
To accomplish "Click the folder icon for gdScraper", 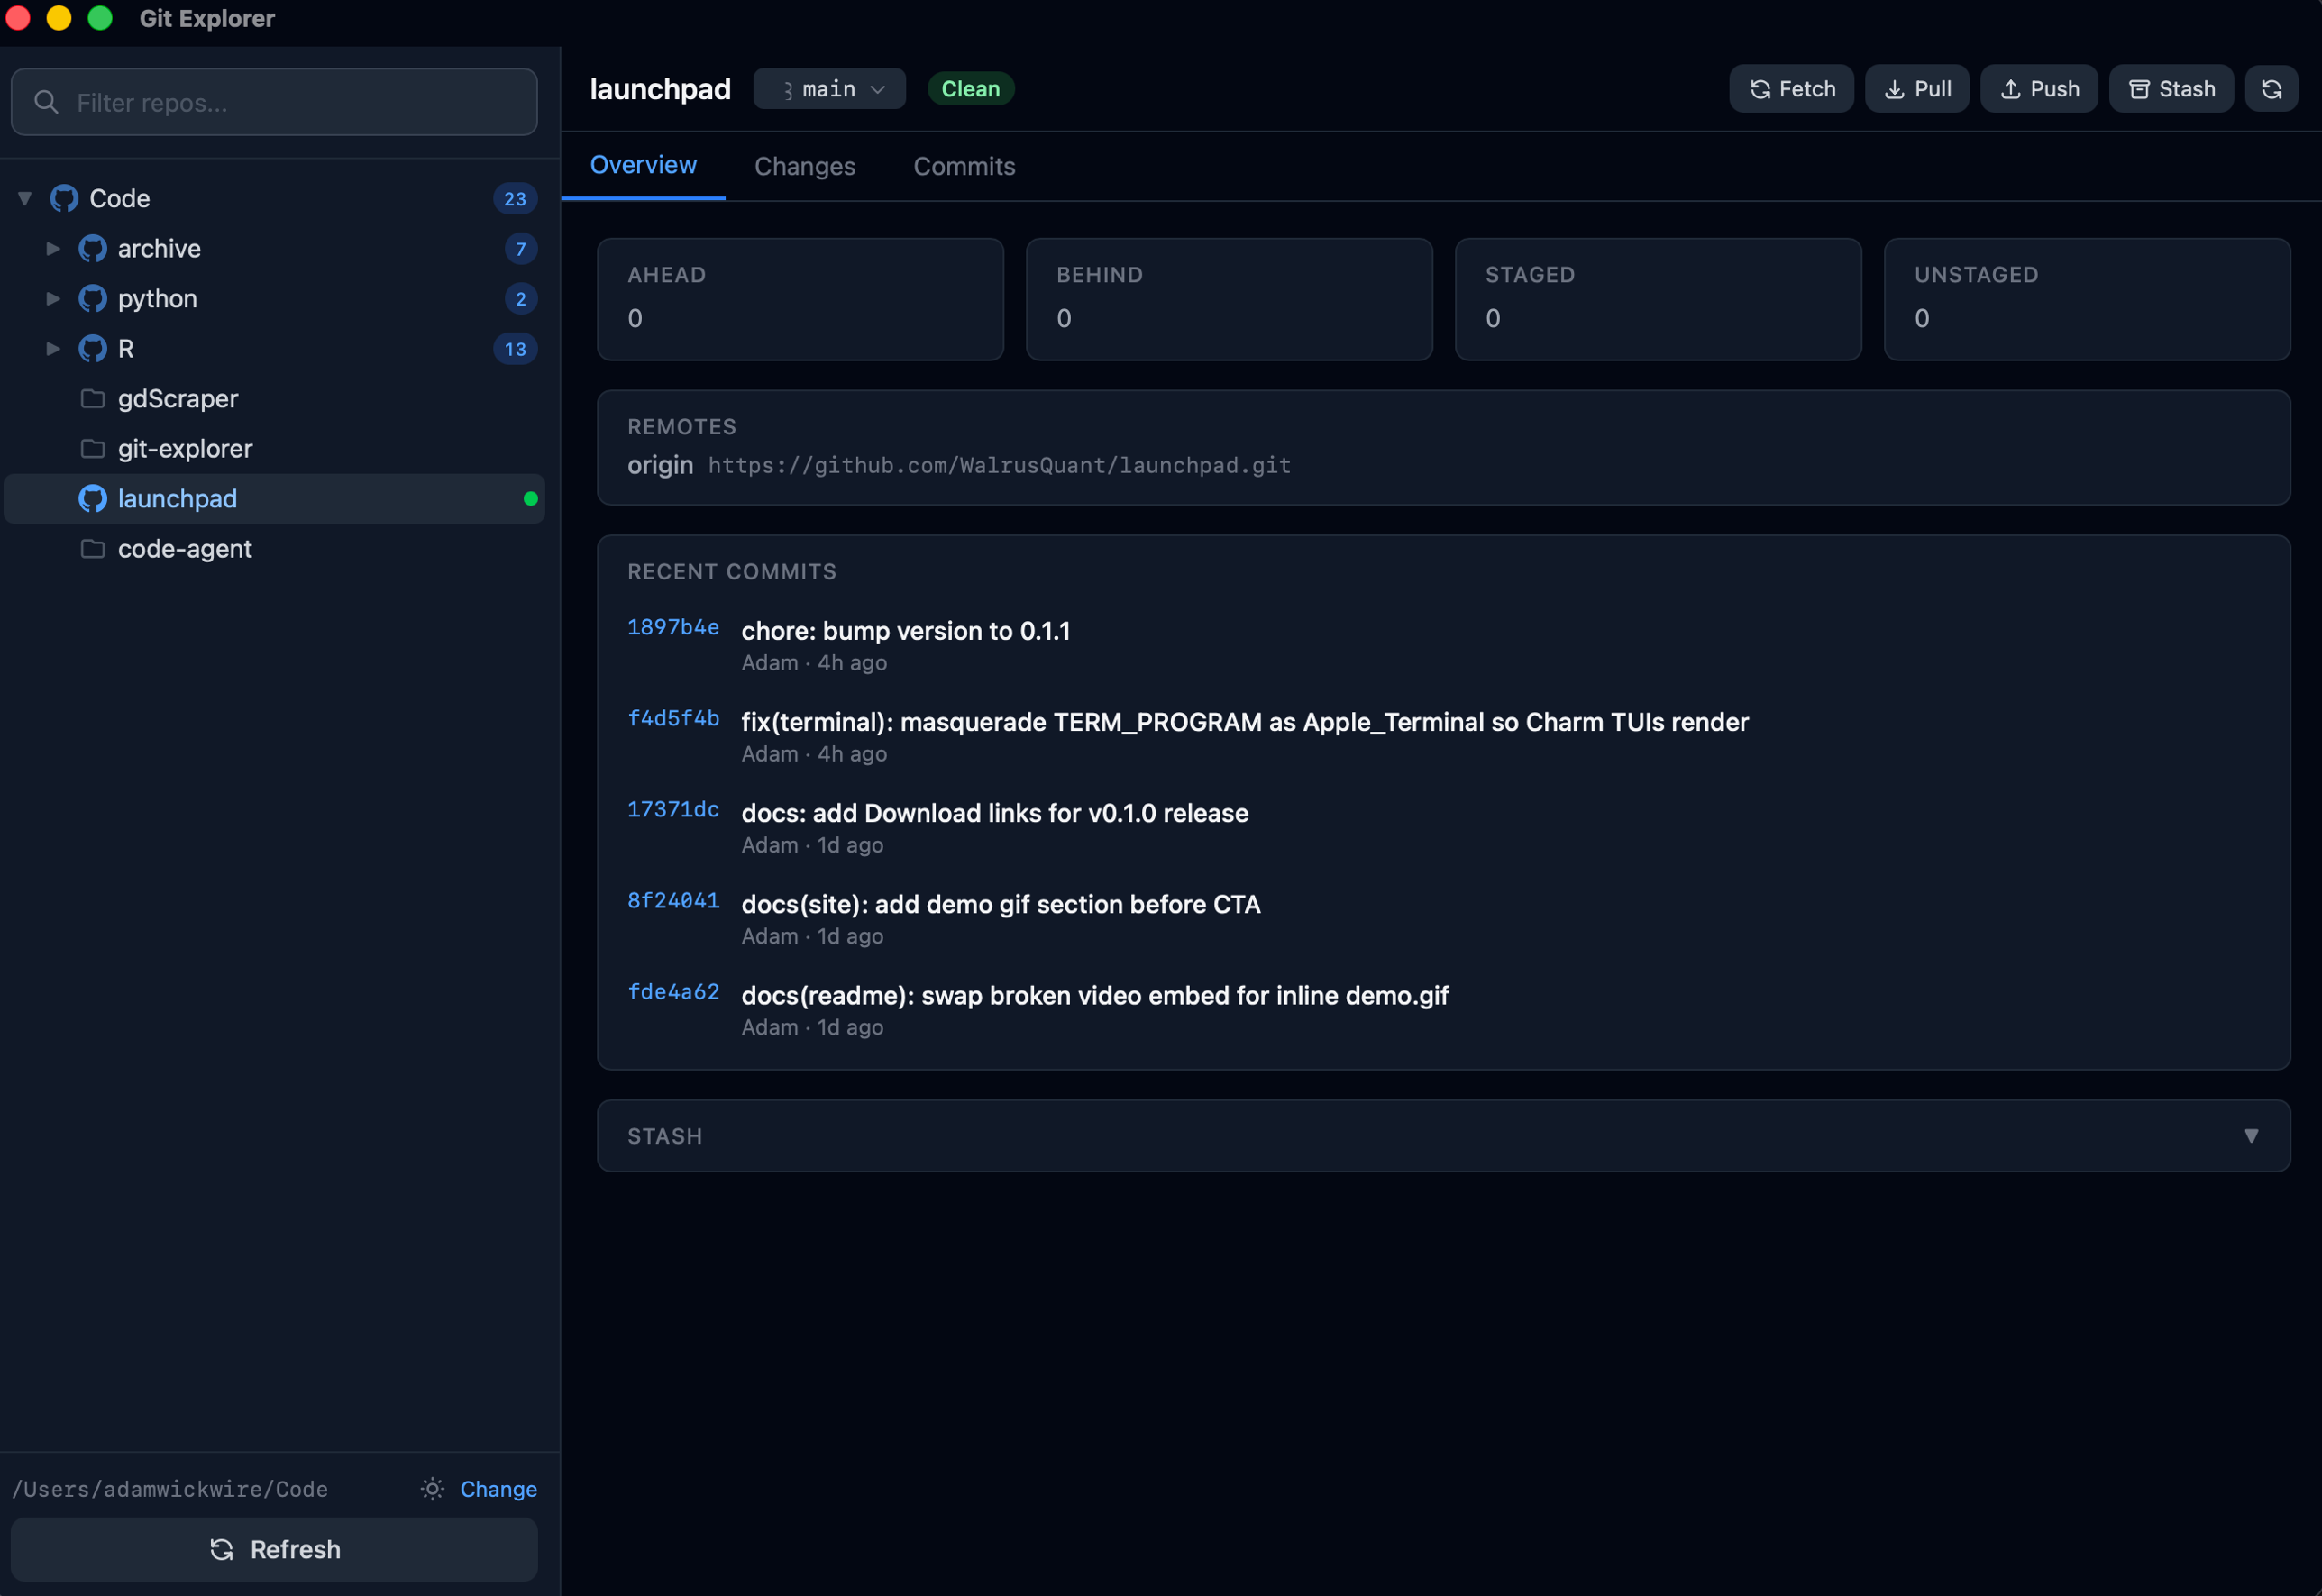I will click(x=93, y=398).
